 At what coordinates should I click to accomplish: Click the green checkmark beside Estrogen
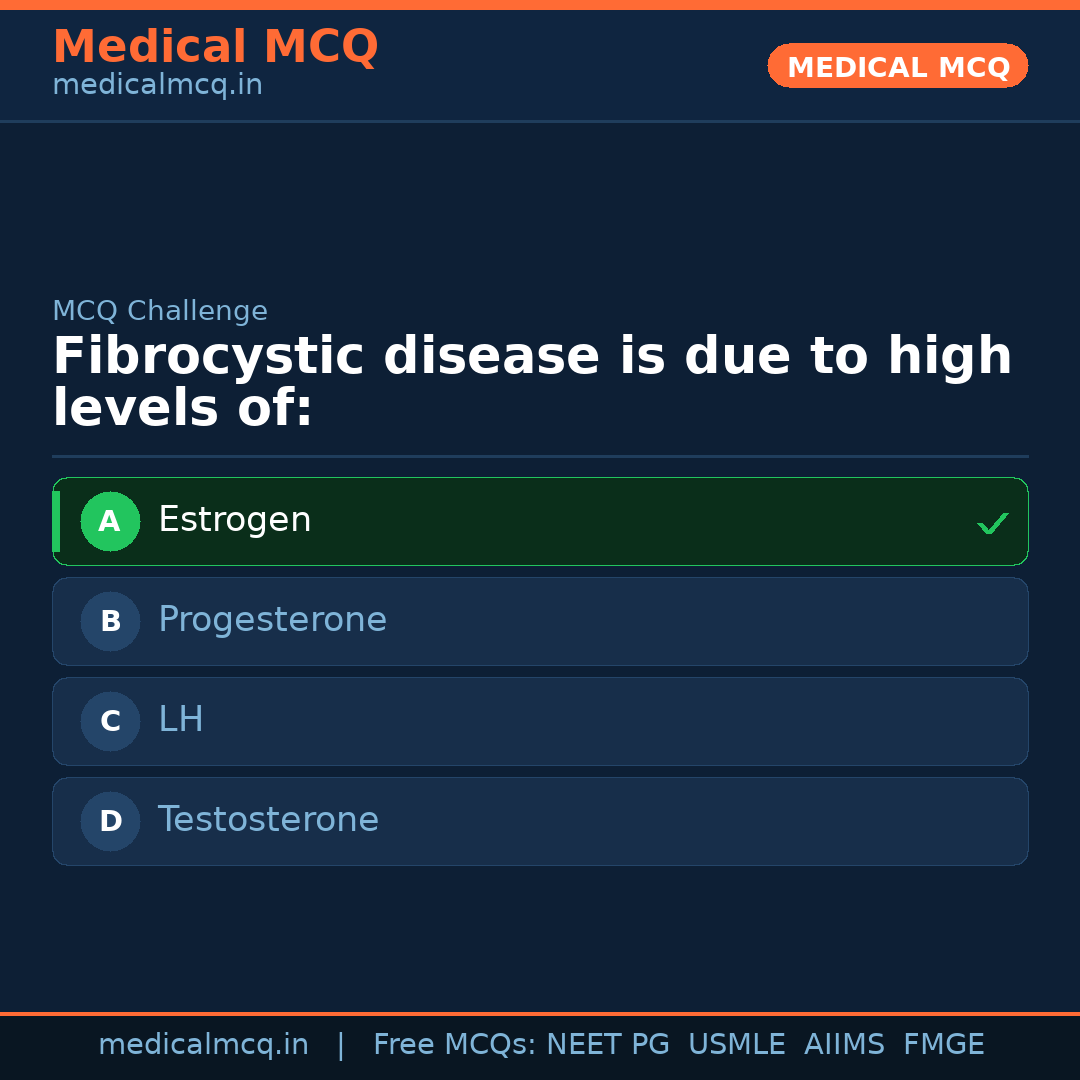point(992,523)
